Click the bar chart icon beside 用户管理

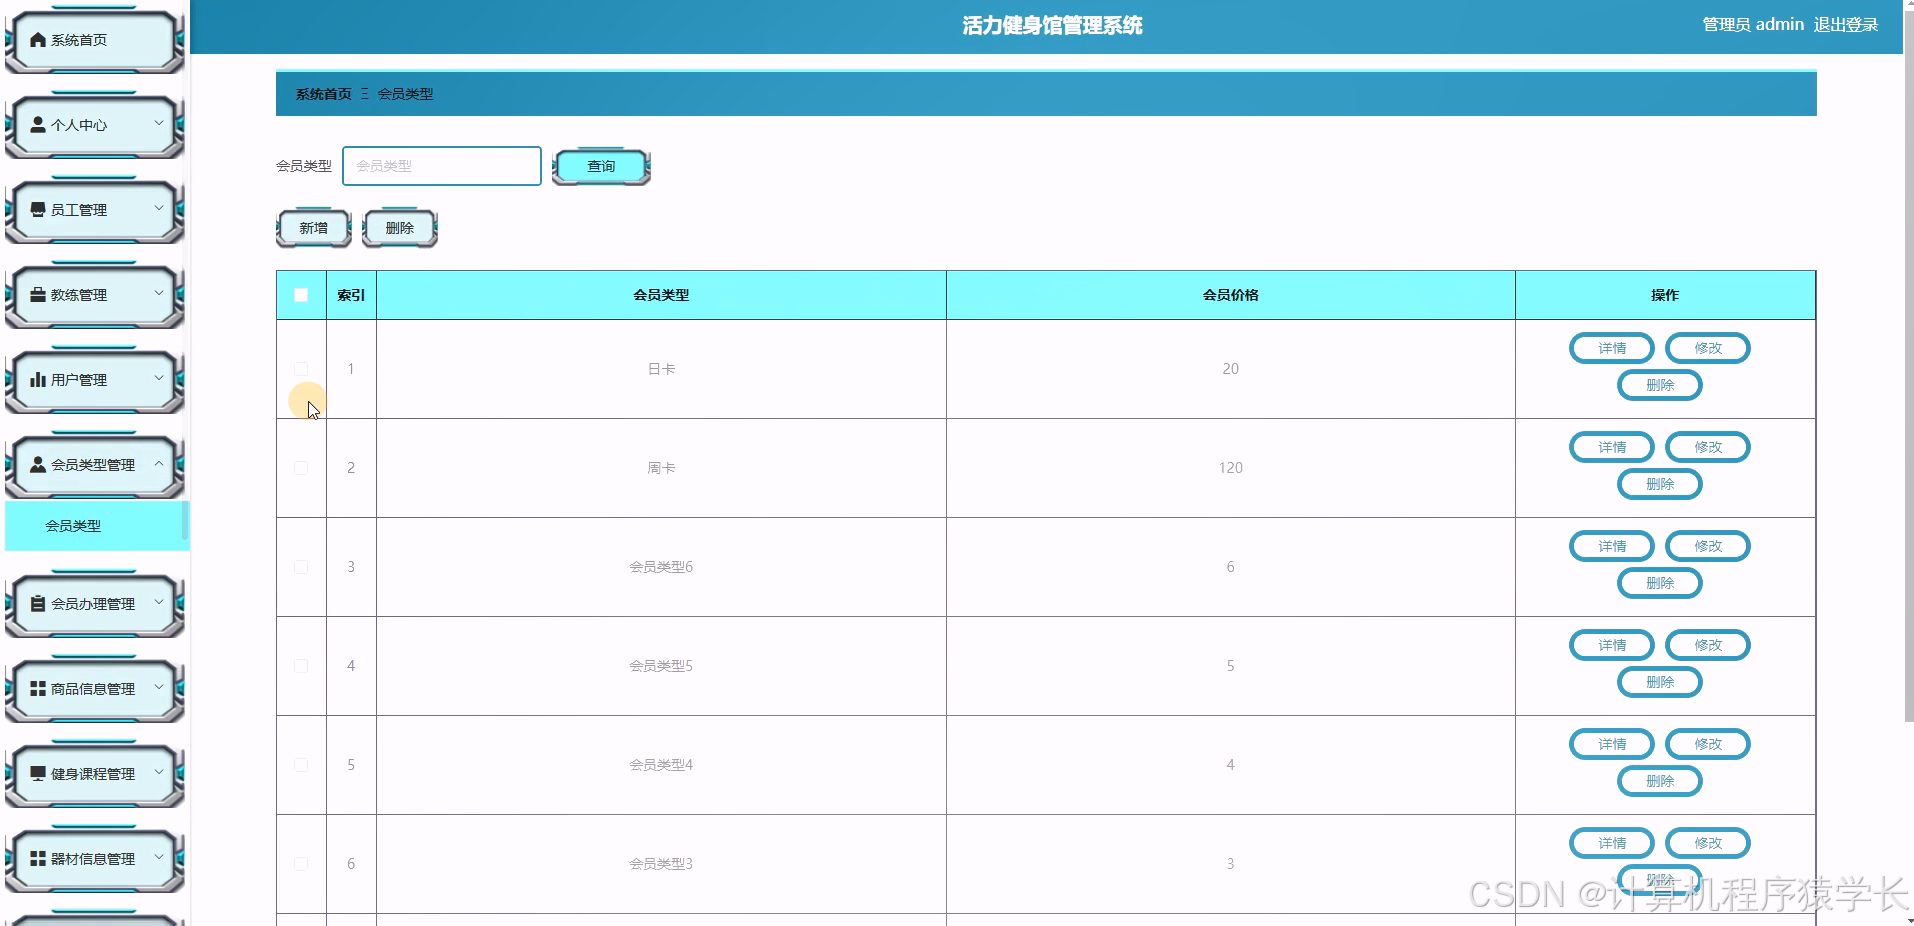38,380
